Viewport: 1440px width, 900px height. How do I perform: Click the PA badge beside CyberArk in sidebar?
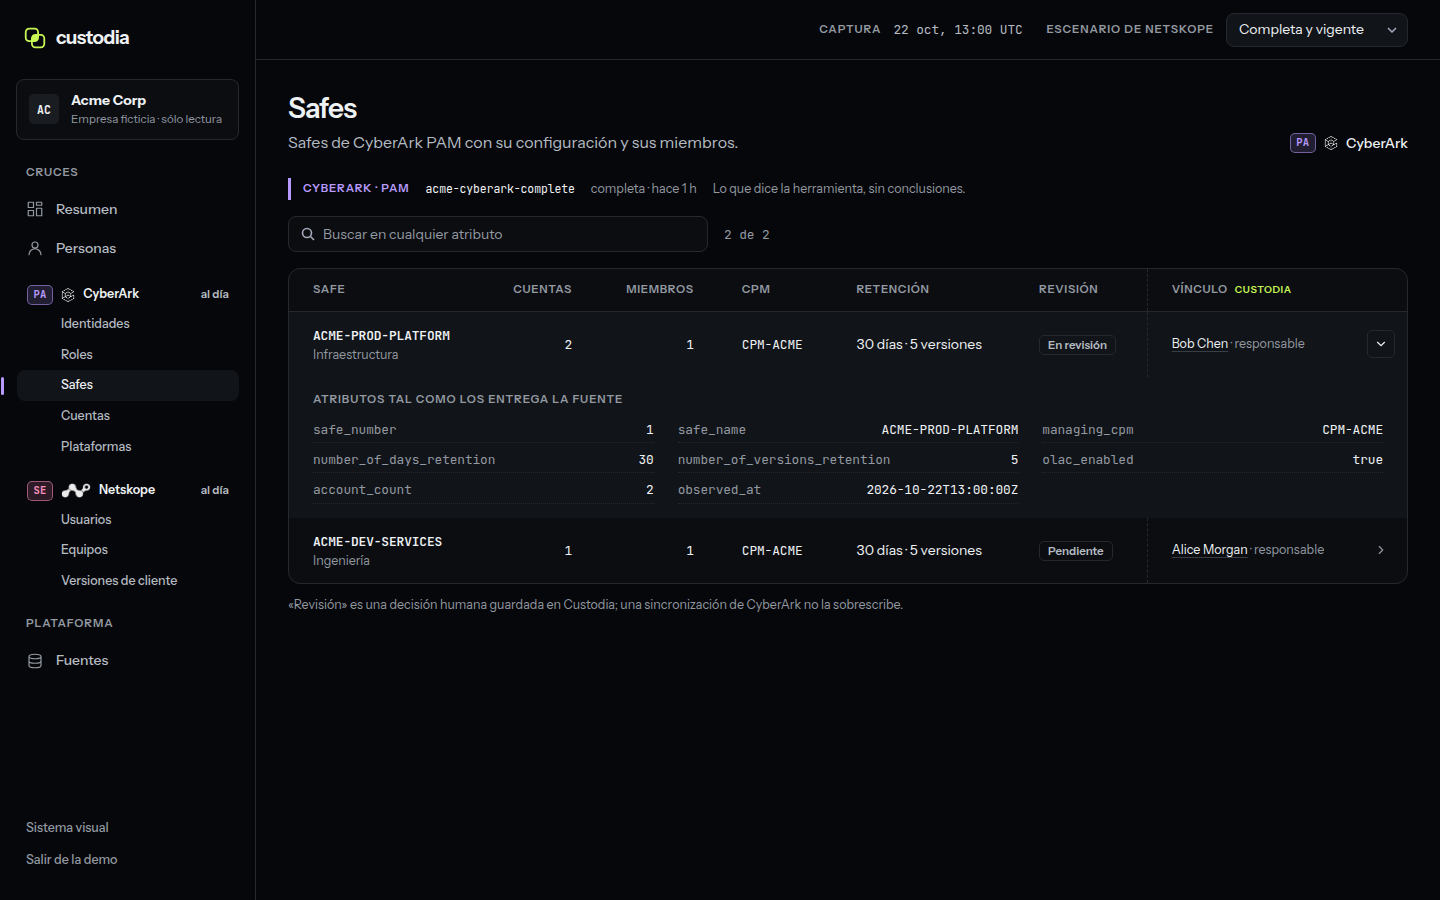(x=40, y=294)
